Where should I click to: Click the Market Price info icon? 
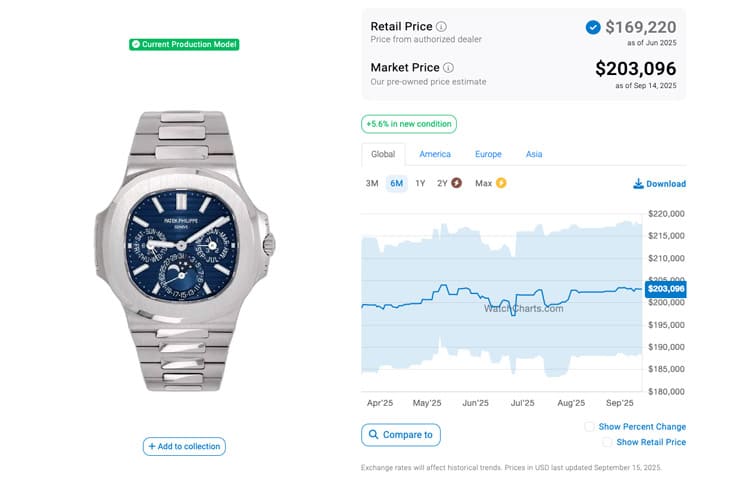click(448, 68)
